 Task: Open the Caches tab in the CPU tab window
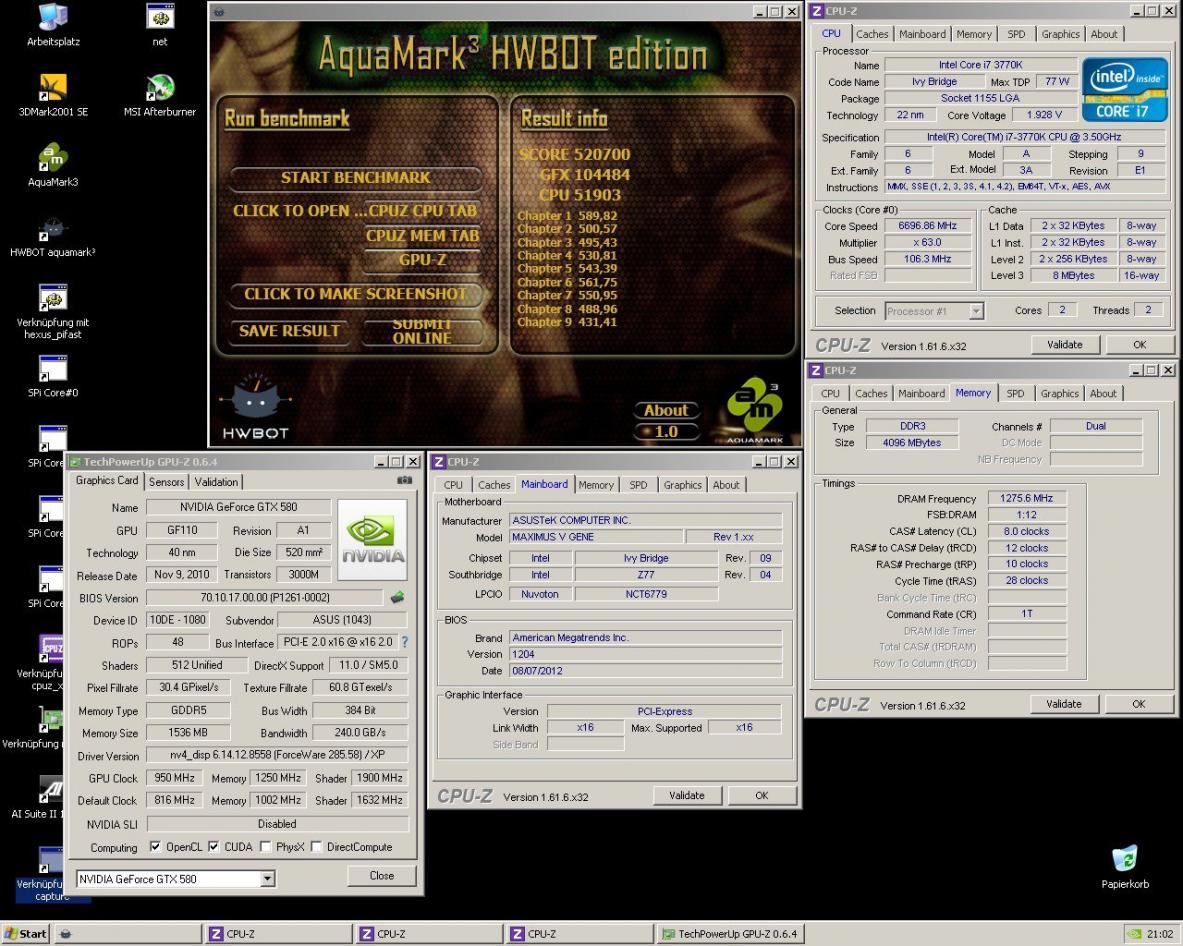[872, 34]
